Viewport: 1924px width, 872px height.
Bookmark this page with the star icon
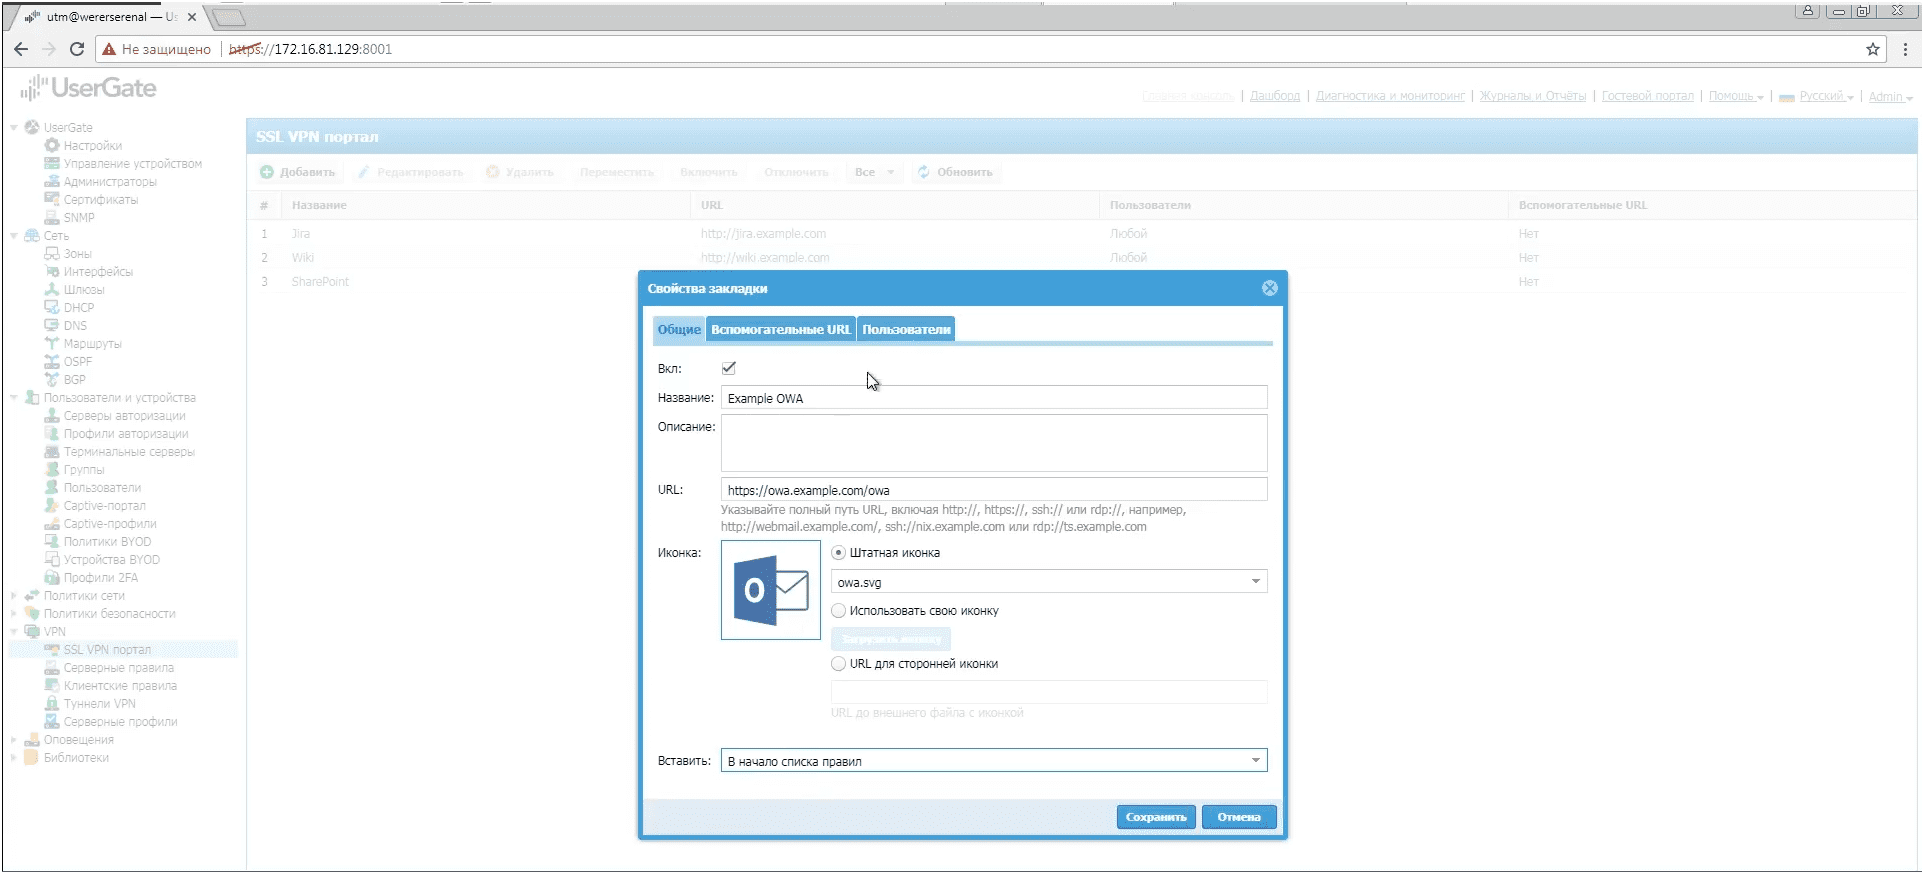(1873, 49)
